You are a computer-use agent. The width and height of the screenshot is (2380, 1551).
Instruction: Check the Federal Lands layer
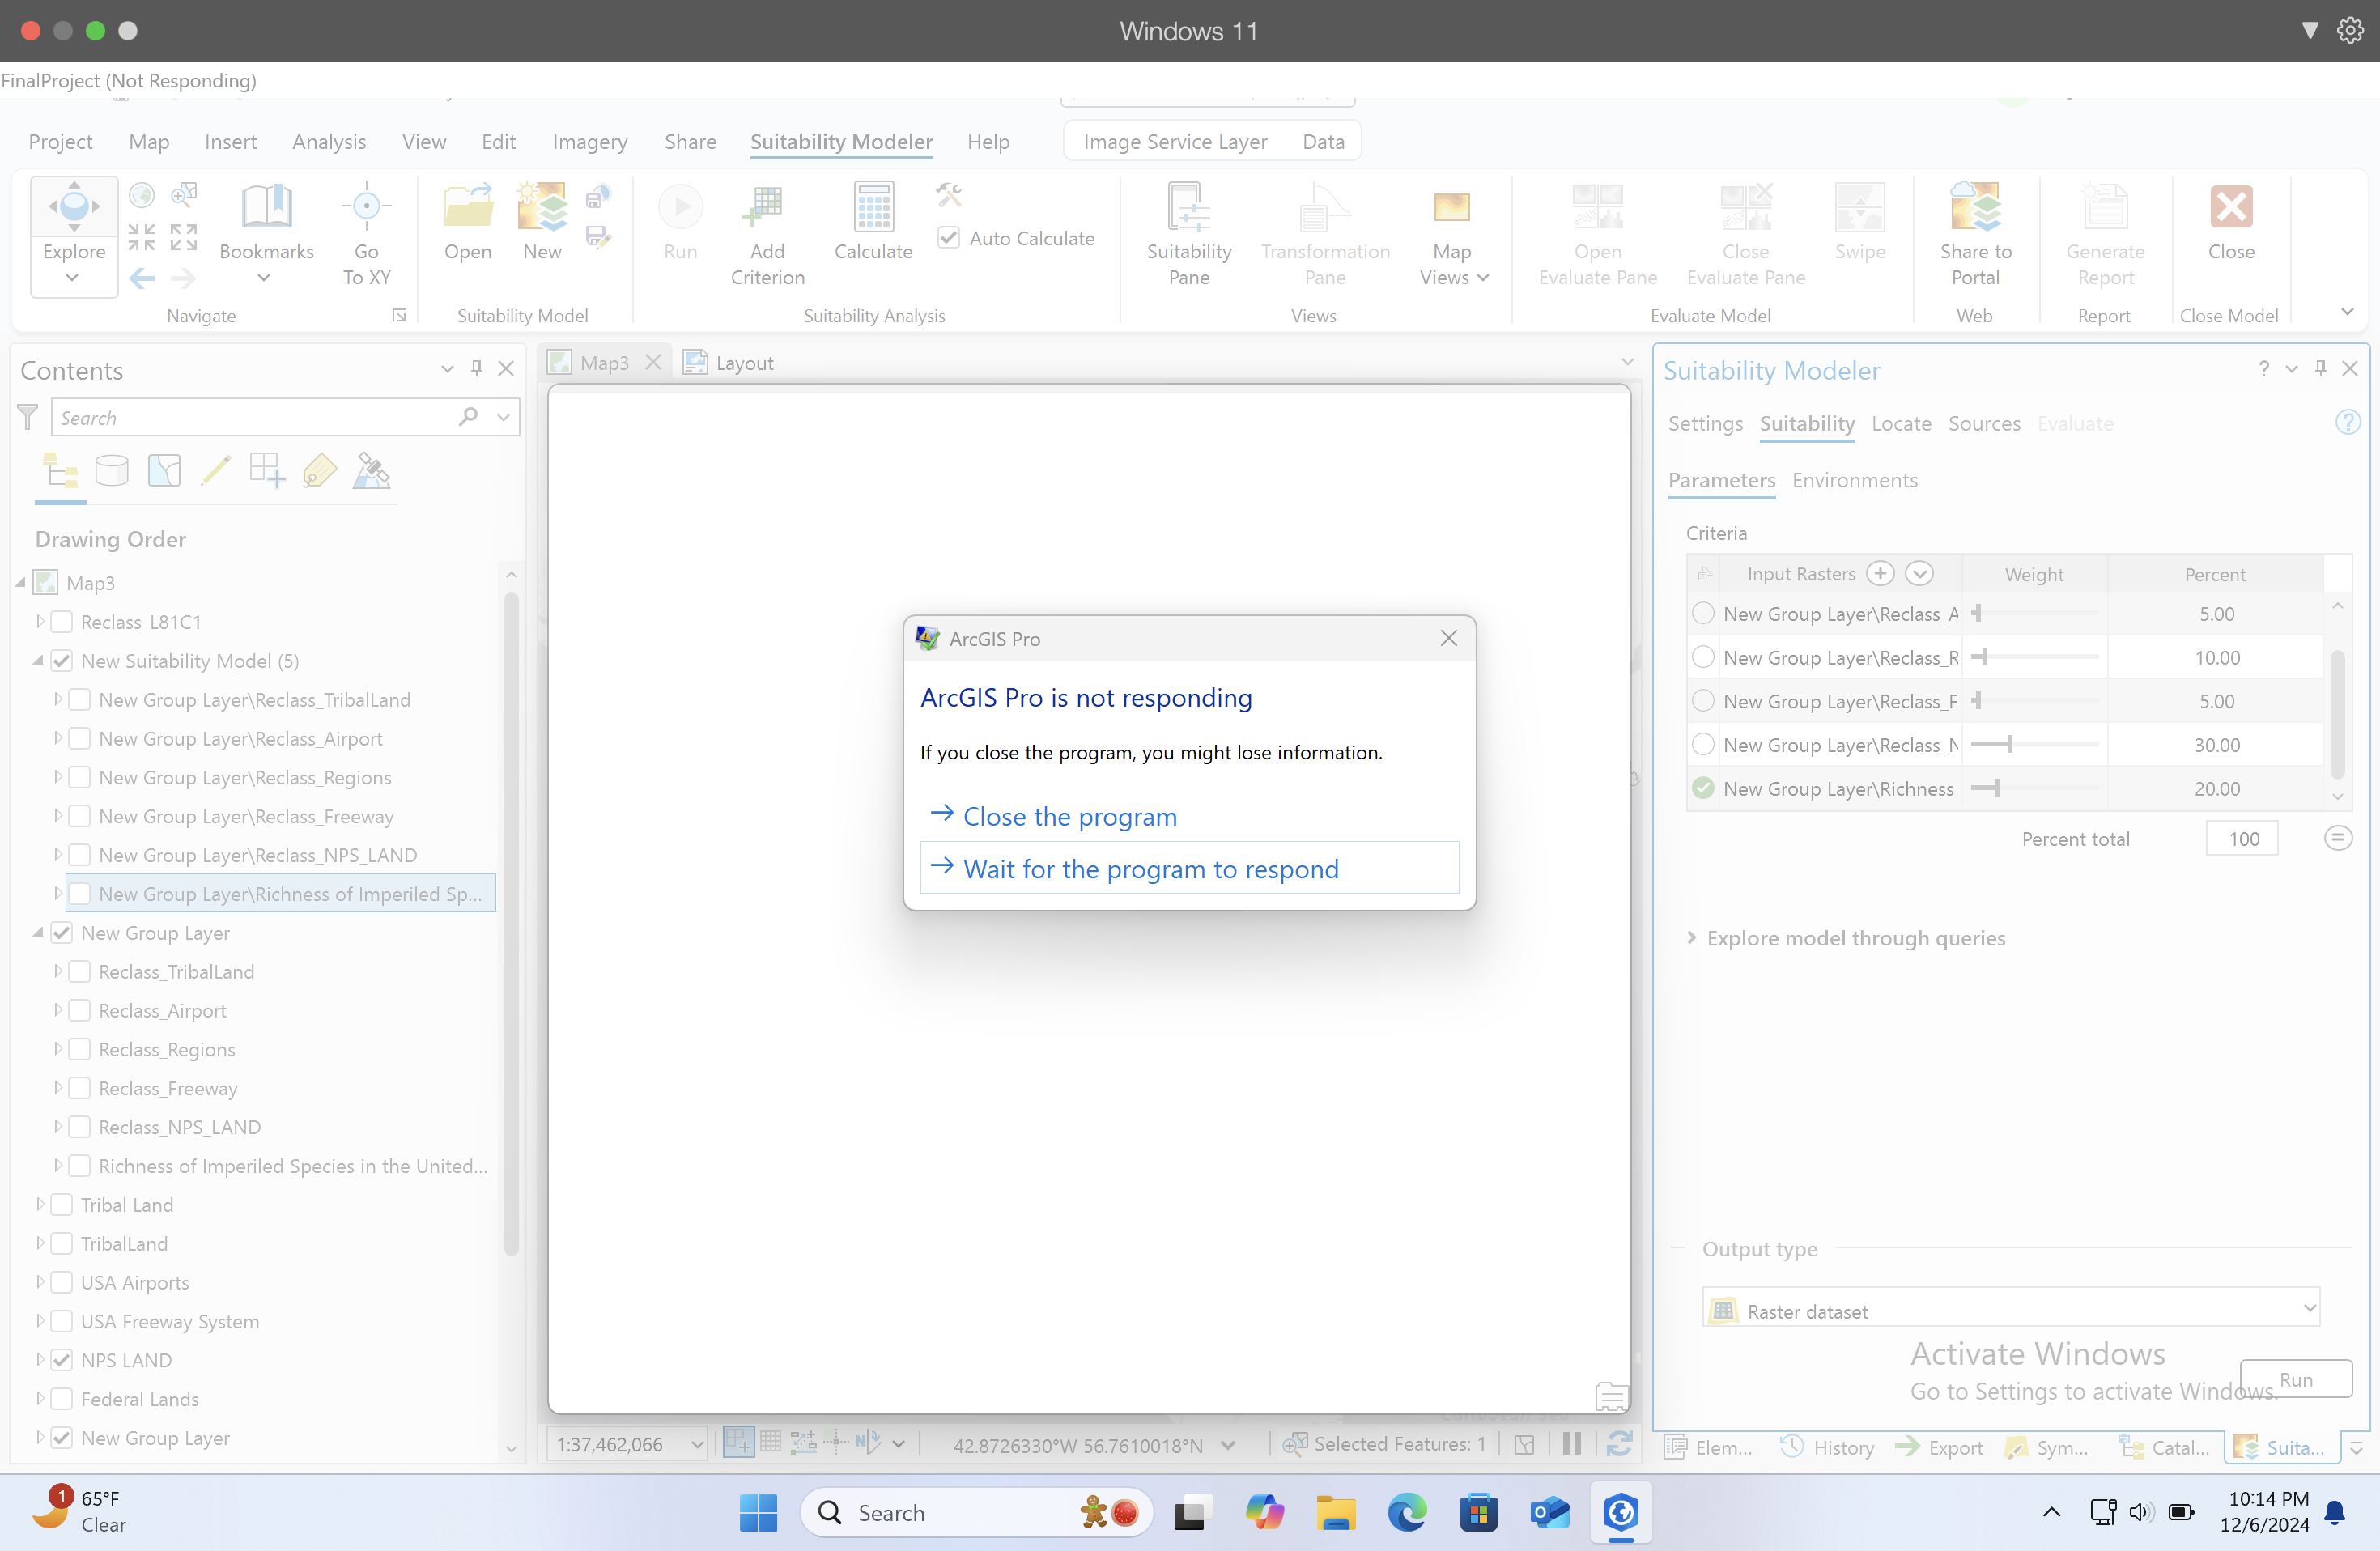click(x=62, y=1399)
